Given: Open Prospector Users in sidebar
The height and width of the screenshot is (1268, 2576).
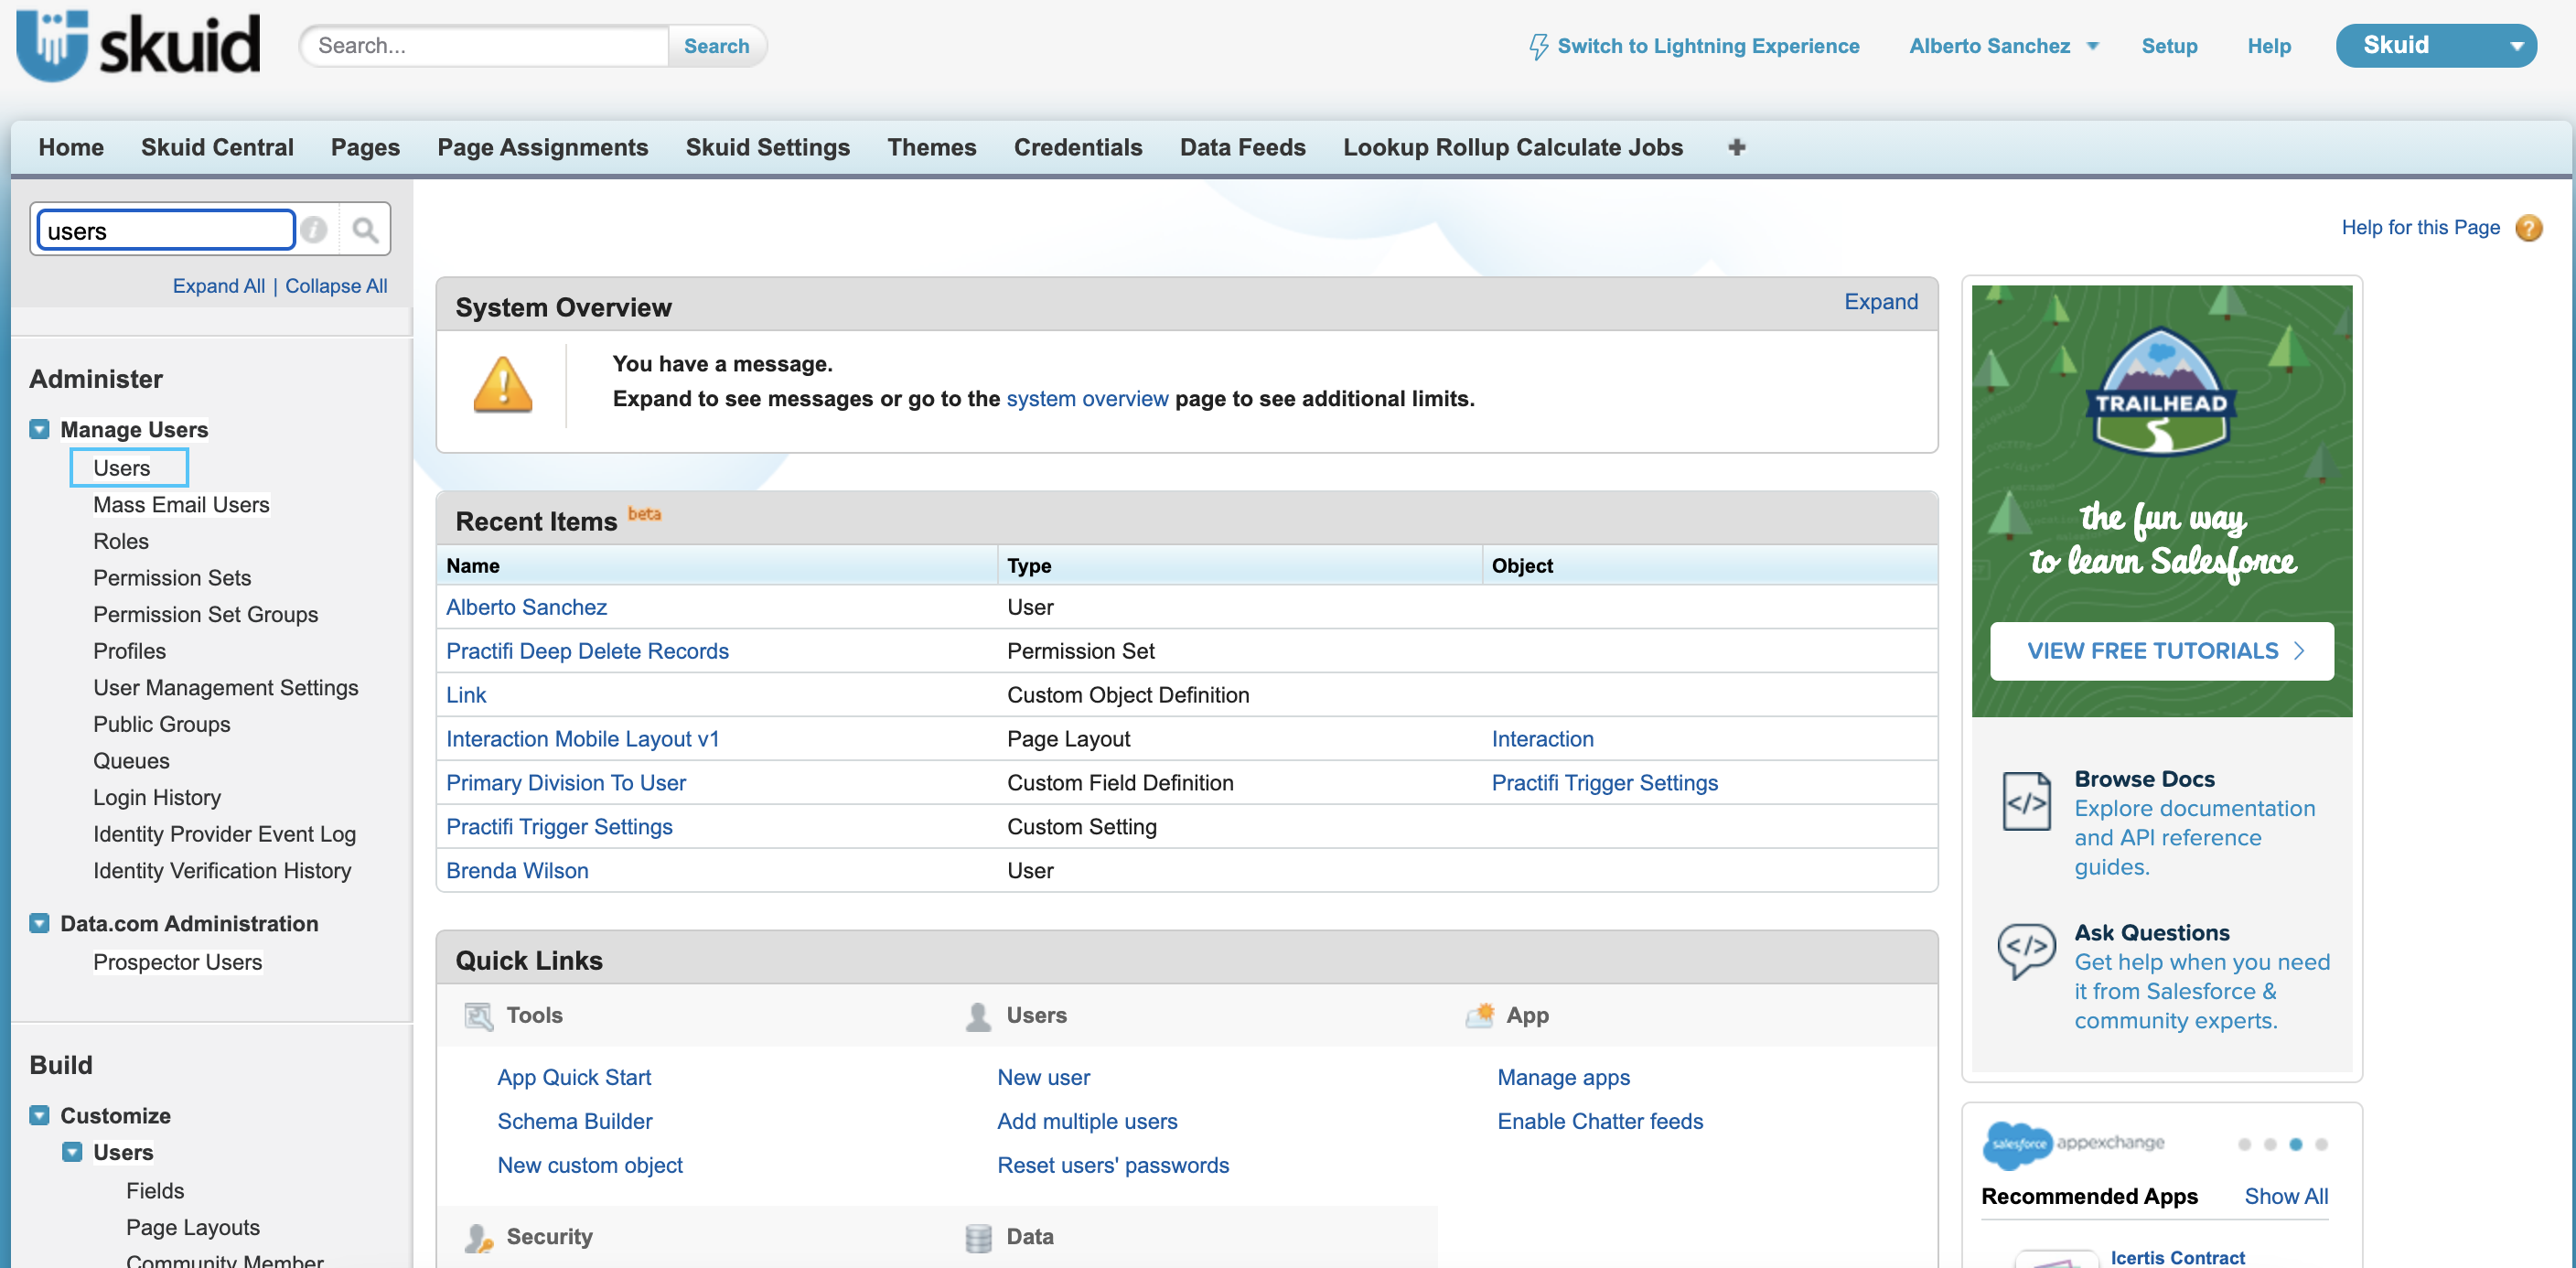Looking at the screenshot, I should point(177,962).
